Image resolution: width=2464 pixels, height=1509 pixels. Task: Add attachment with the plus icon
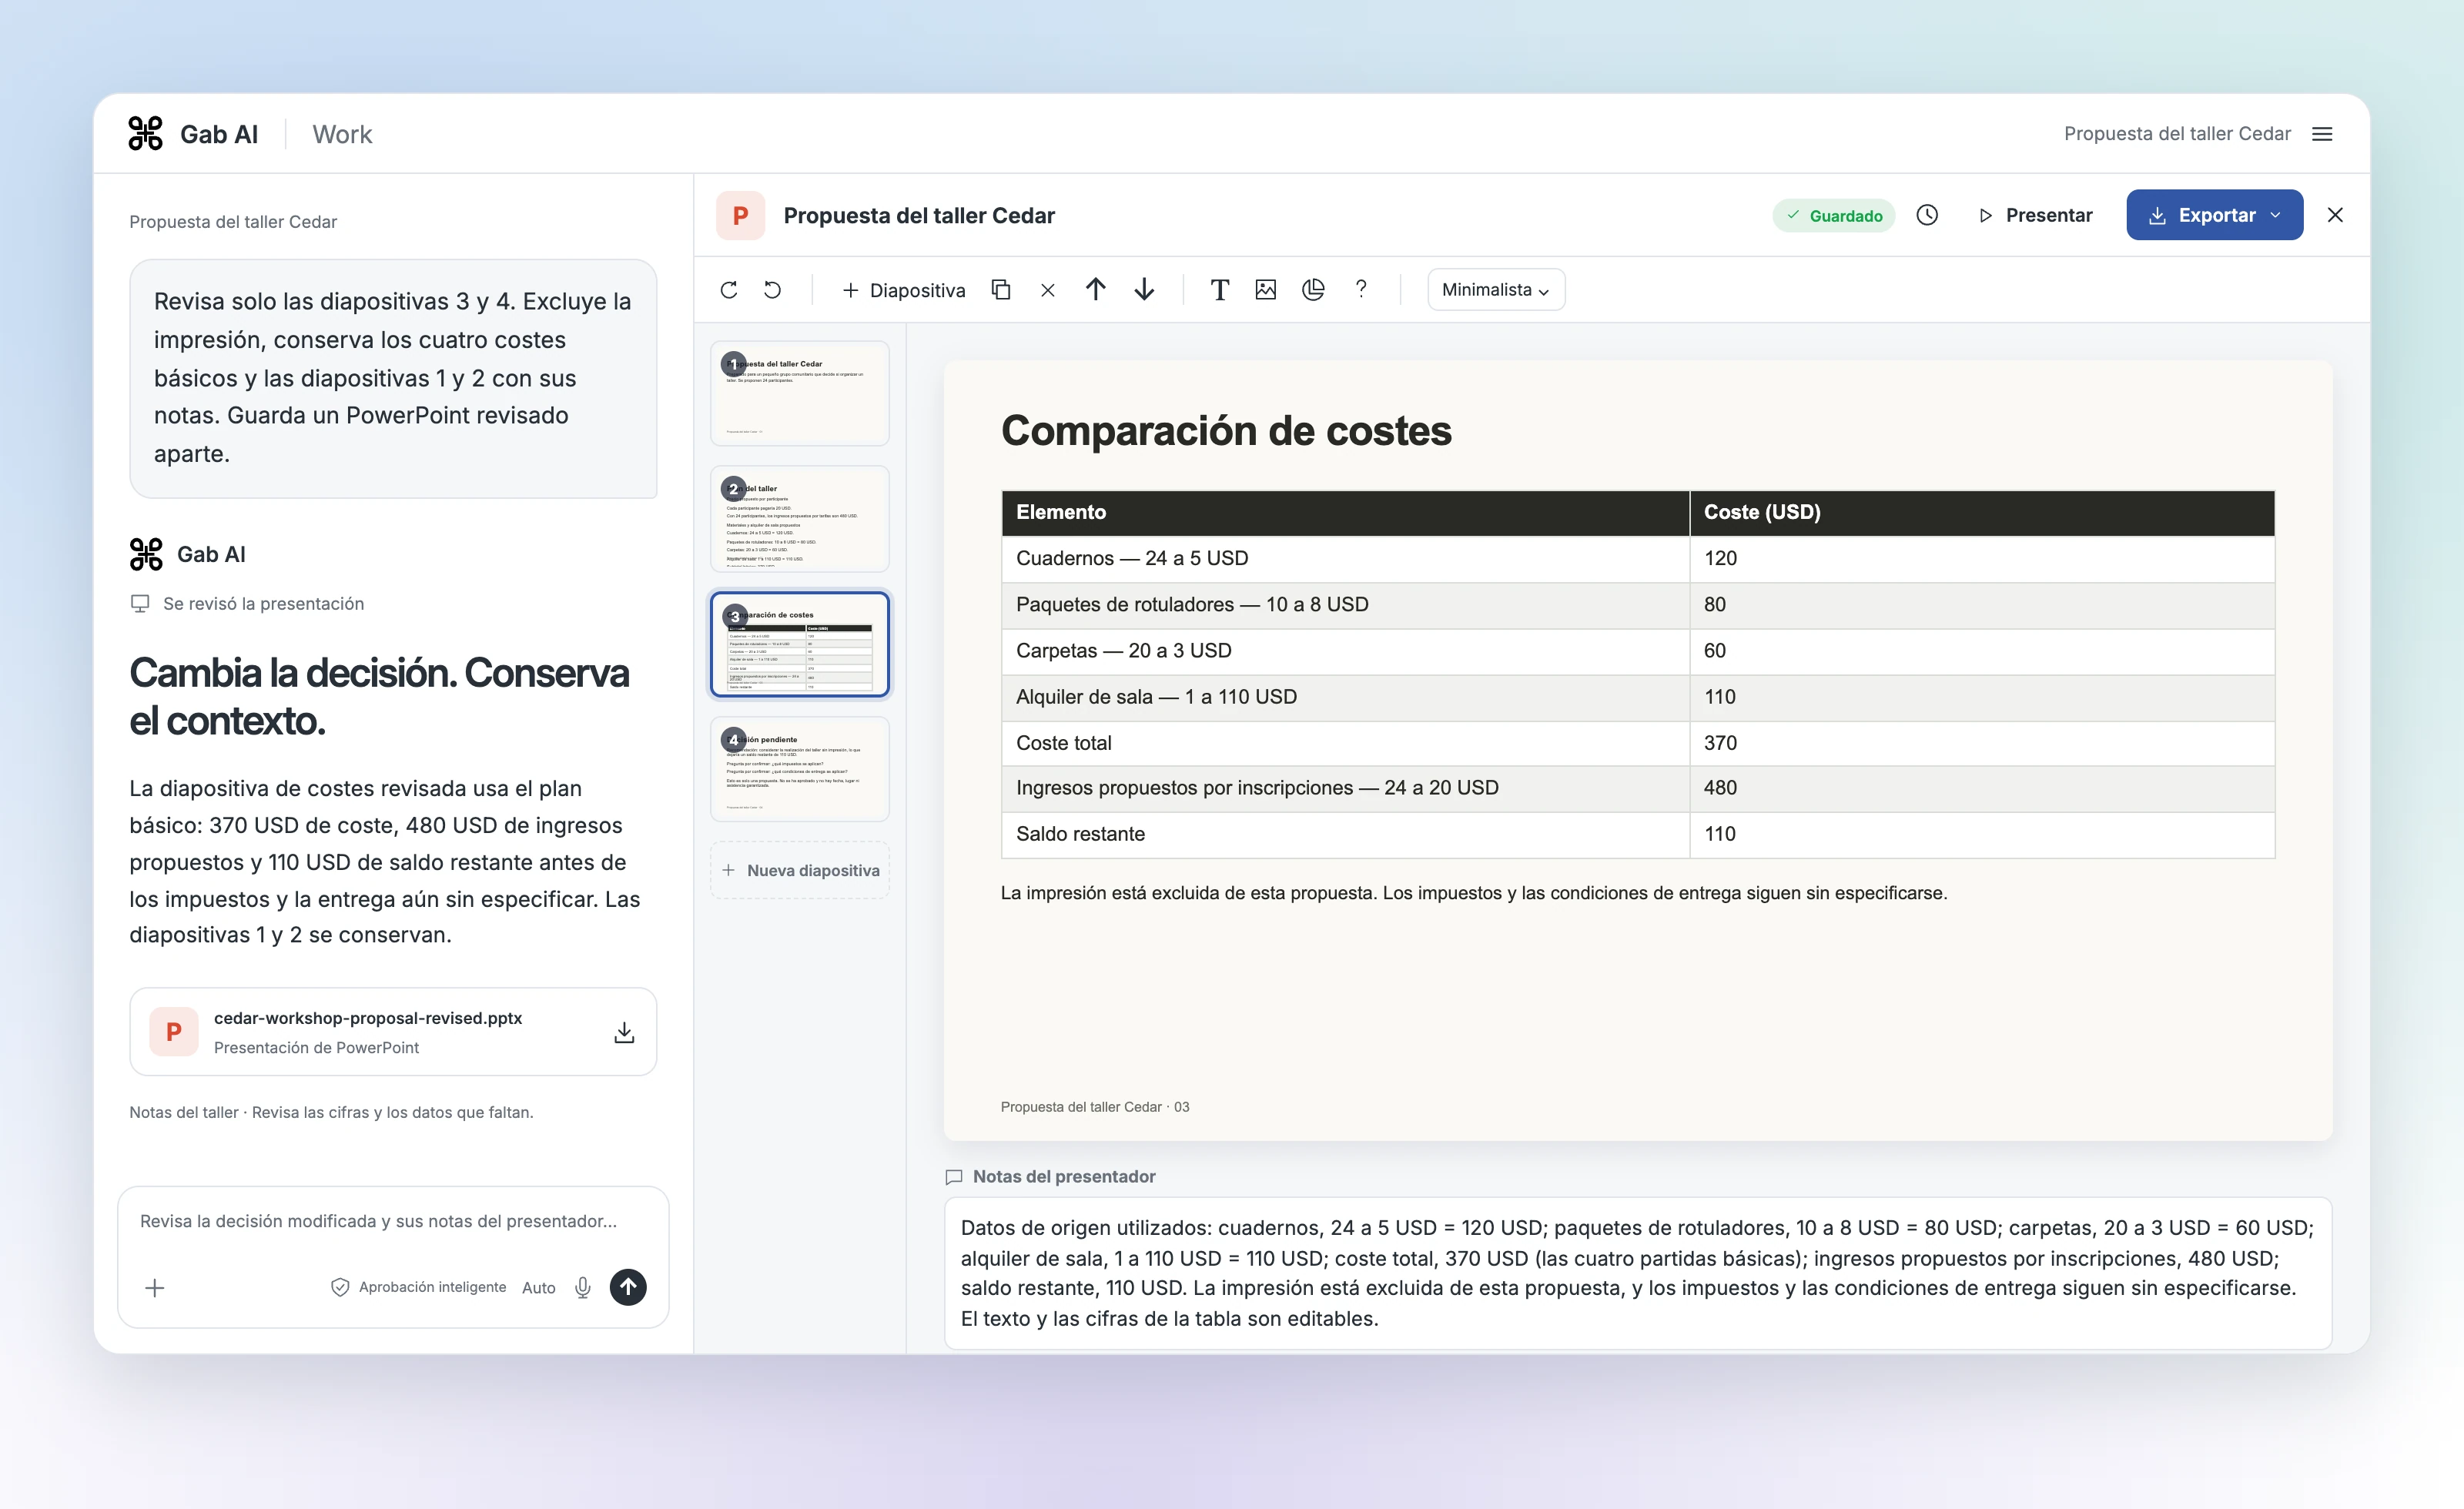pyautogui.click(x=155, y=1288)
